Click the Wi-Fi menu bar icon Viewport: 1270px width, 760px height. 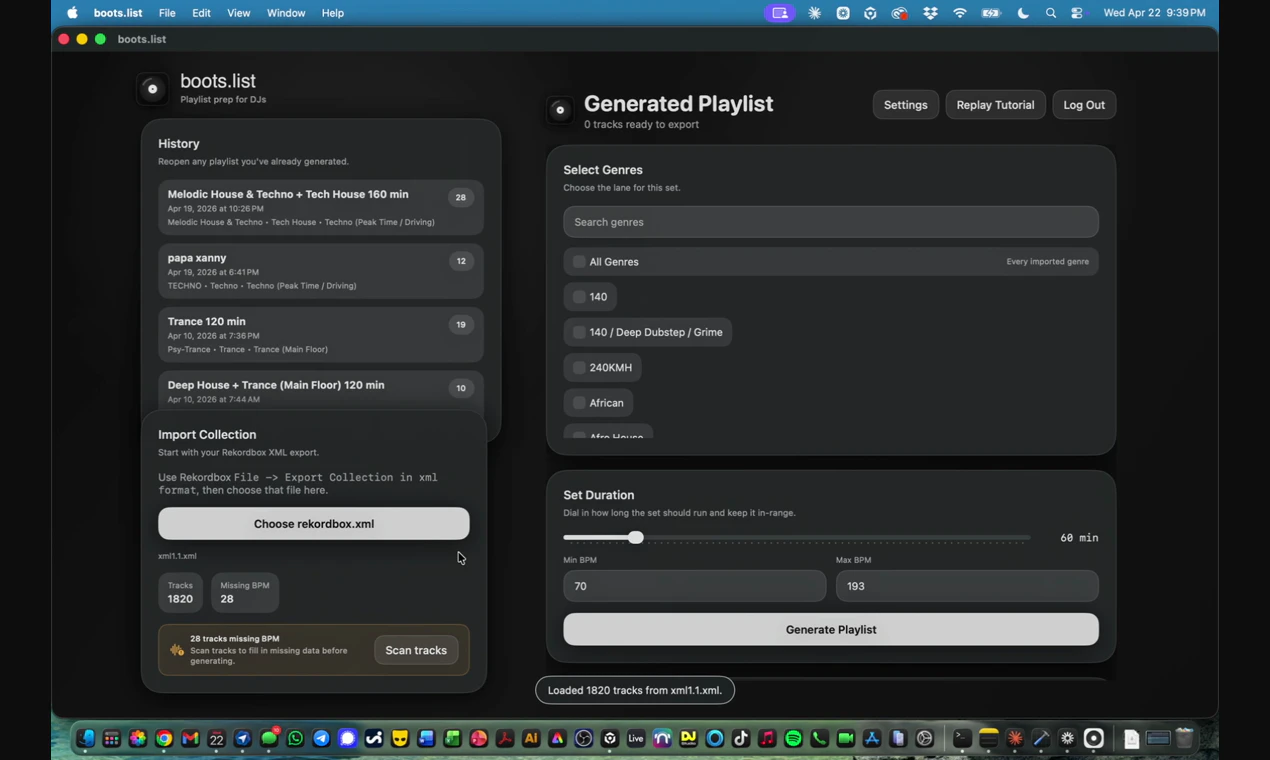click(959, 13)
